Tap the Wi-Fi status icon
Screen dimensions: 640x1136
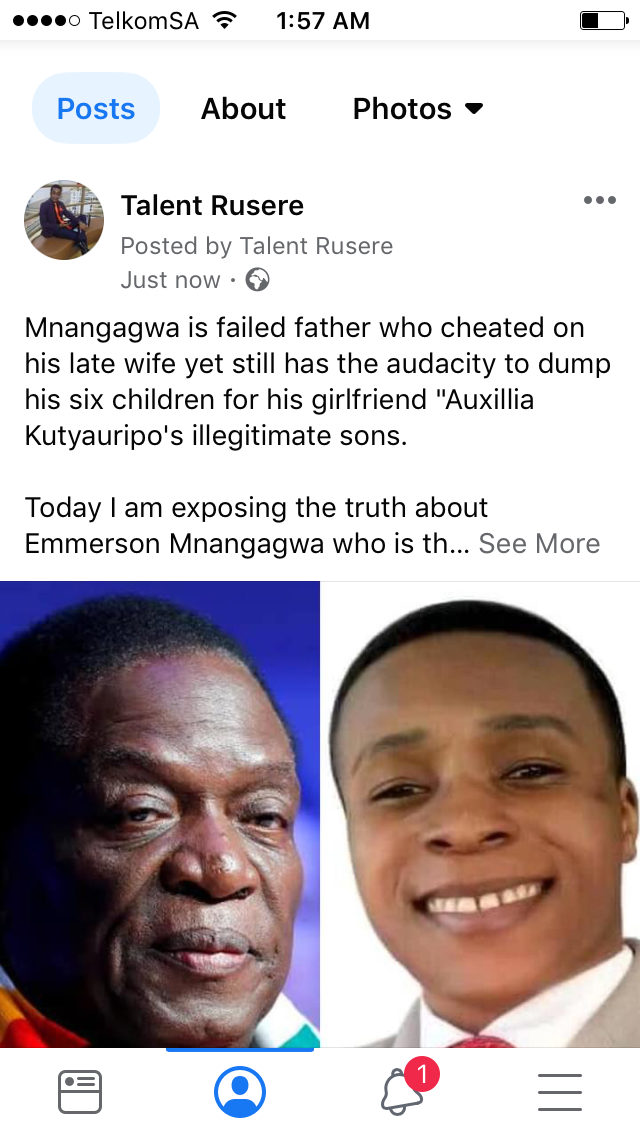(x=225, y=20)
